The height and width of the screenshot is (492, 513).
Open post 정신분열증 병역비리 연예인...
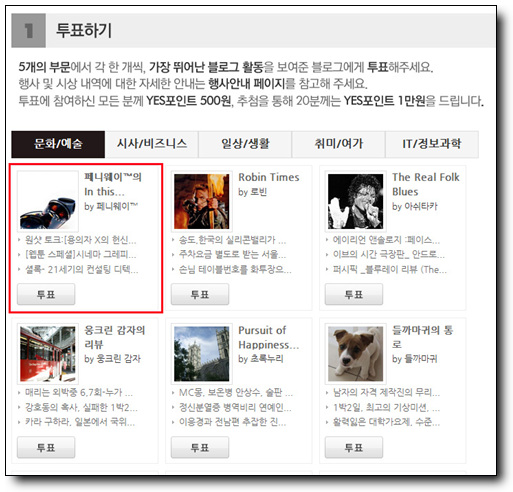coord(235,407)
